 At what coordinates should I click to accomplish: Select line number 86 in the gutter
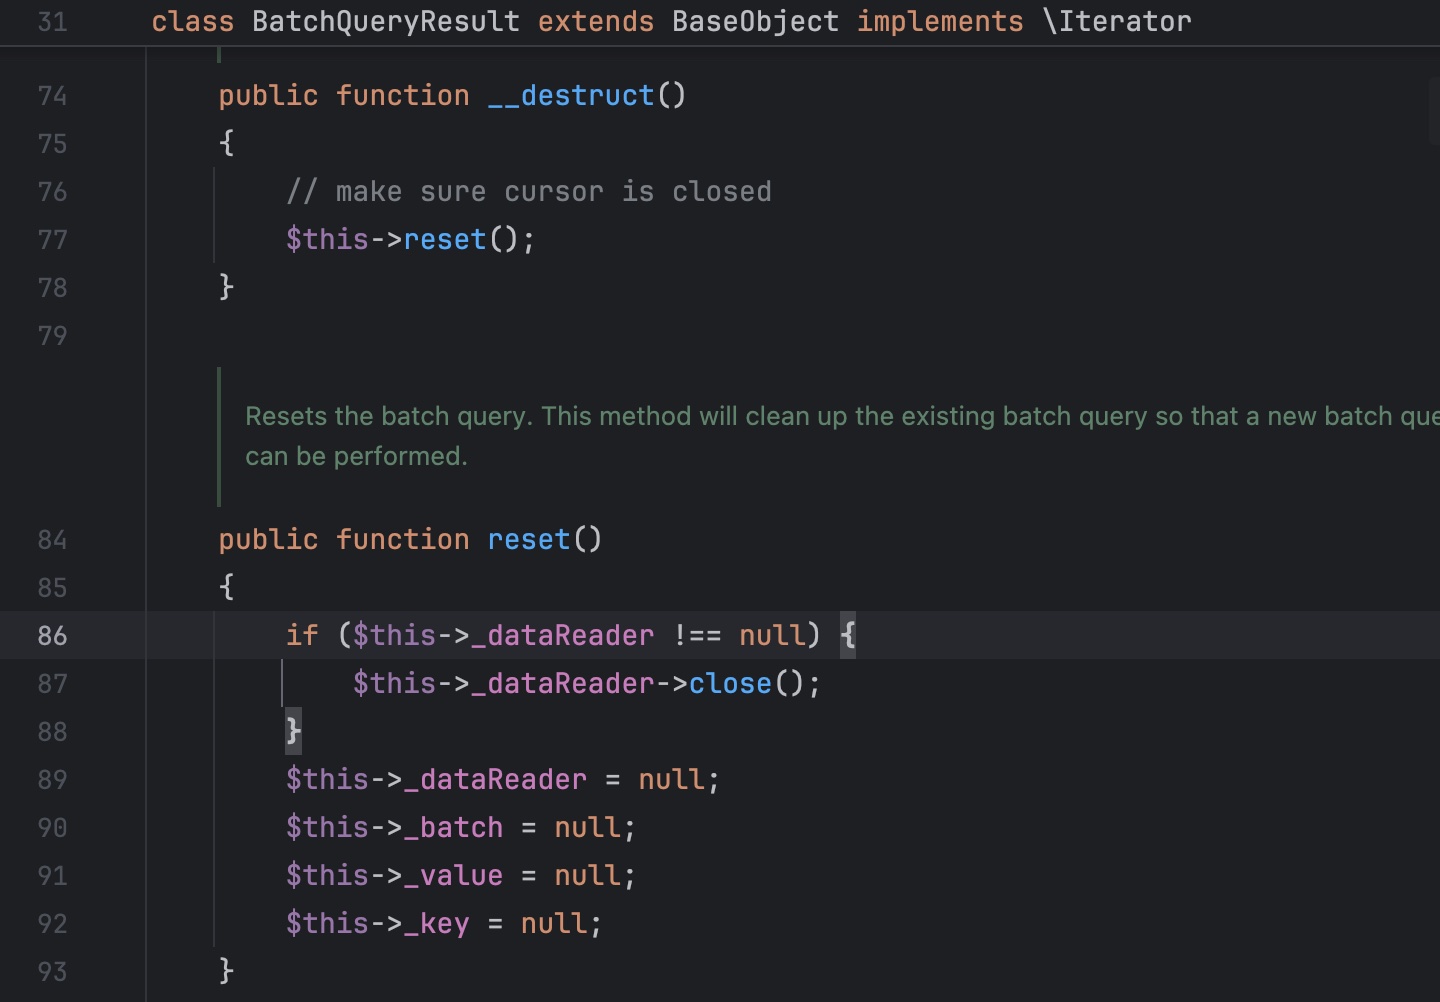click(52, 636)
